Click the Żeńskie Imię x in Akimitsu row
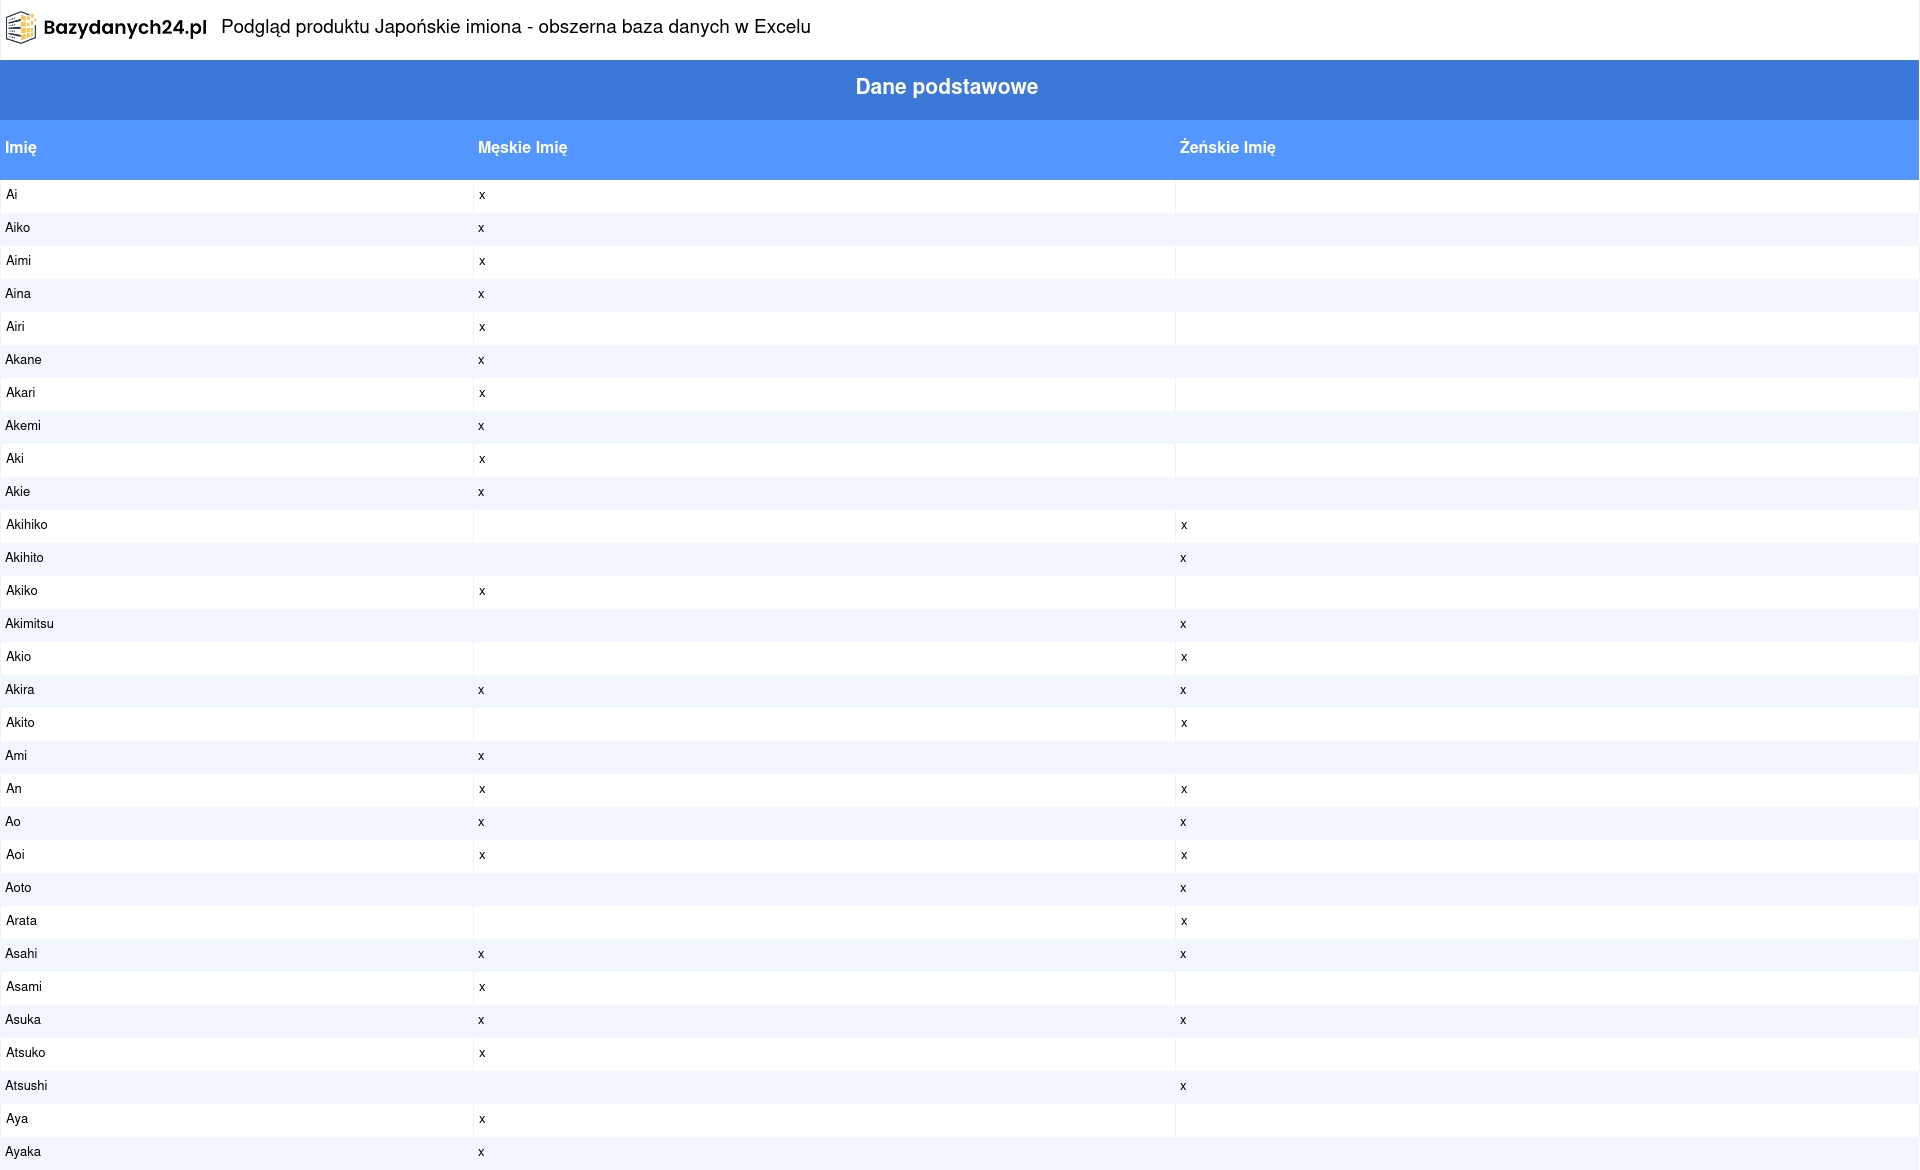 pyautogui.click(x=1183, y=624)
